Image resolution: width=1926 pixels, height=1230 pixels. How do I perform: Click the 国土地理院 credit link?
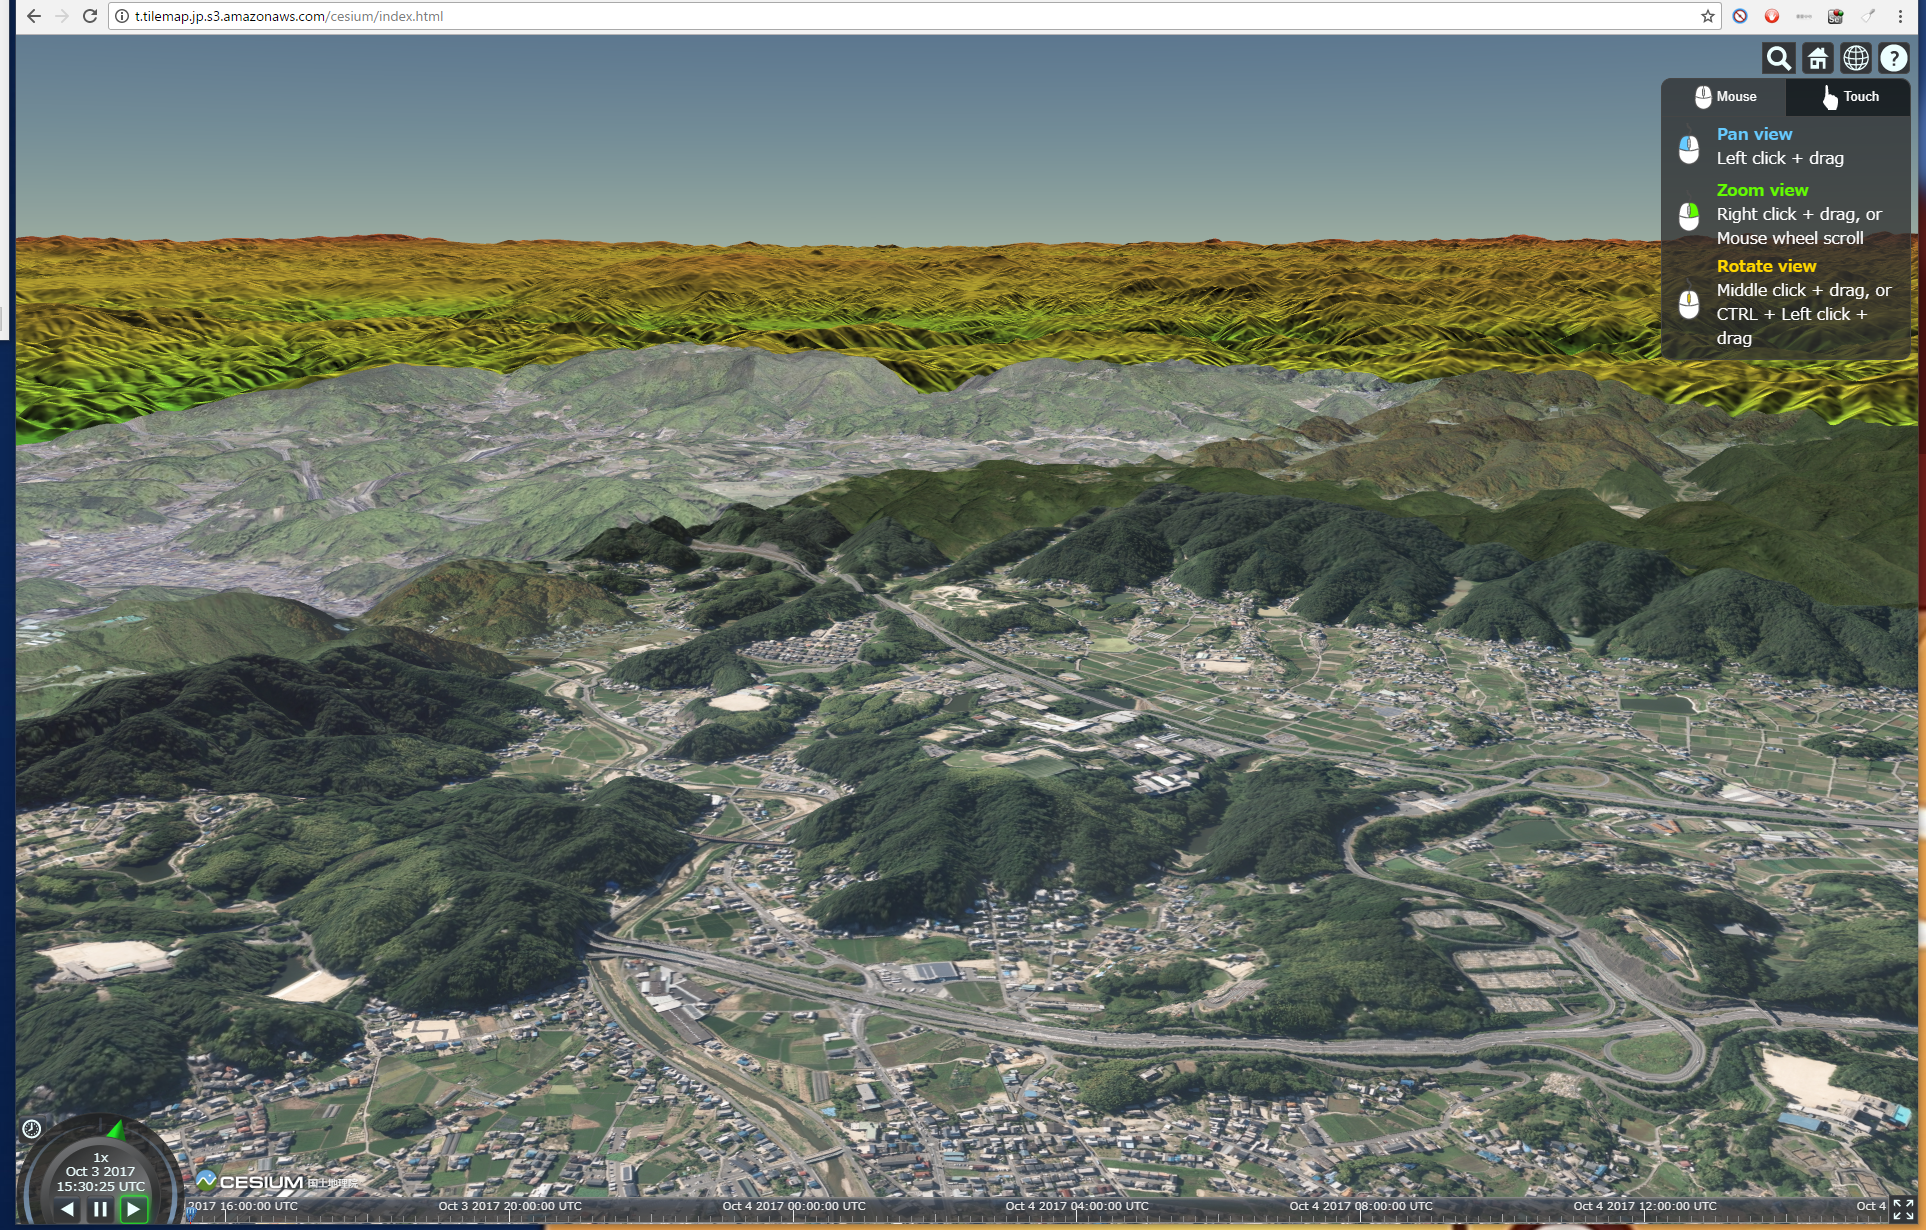[331, 1183]
